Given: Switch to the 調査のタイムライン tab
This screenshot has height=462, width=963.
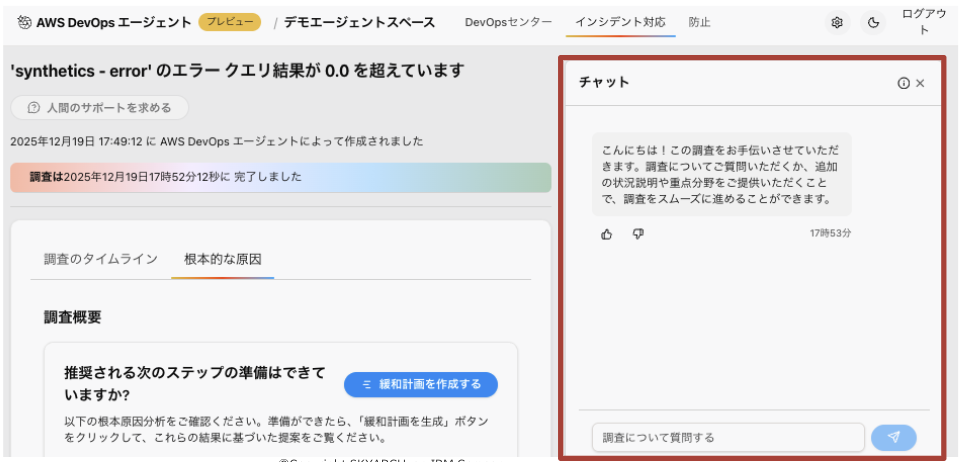Looking at the screenshot, I should (100, 259).
